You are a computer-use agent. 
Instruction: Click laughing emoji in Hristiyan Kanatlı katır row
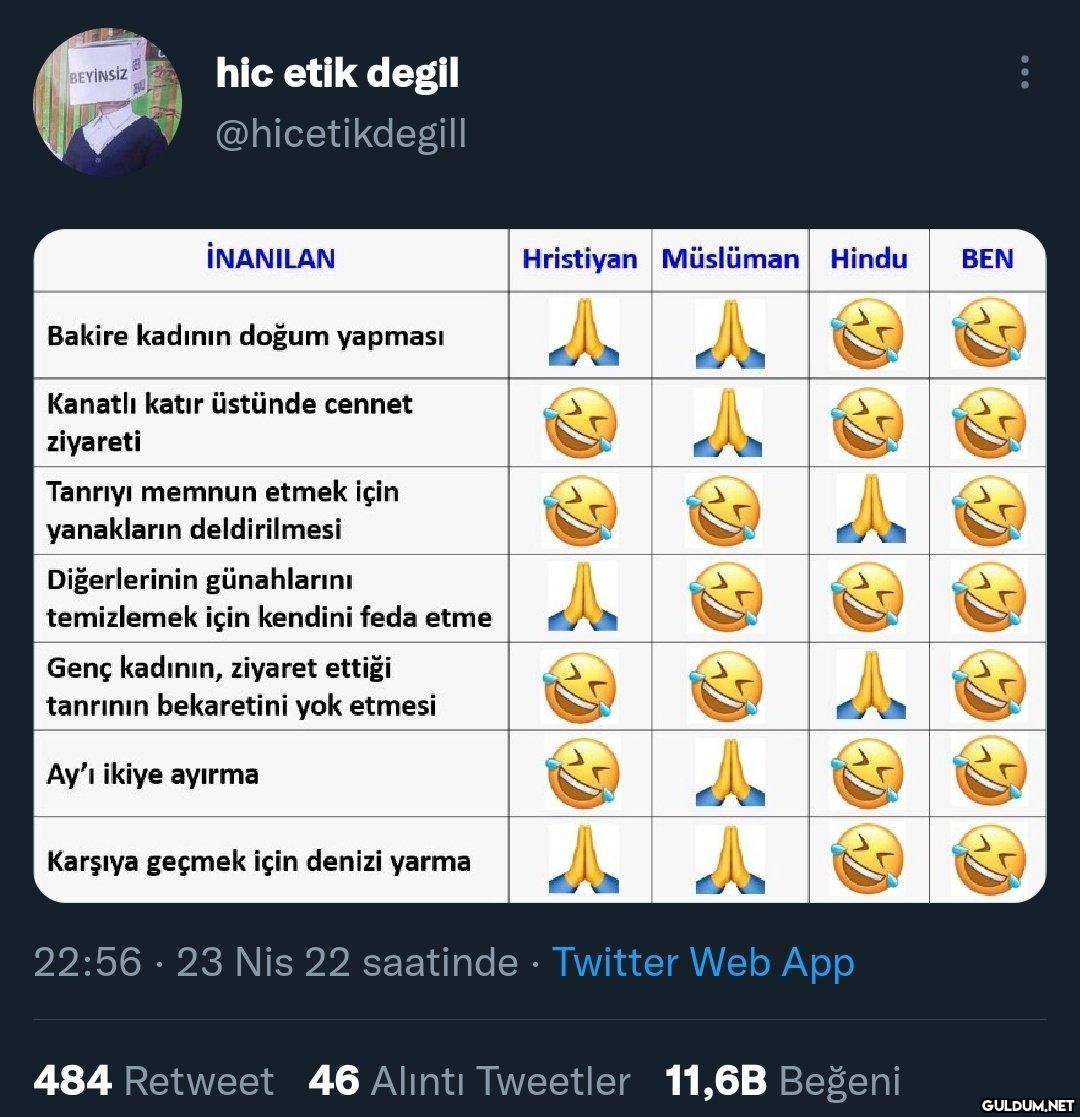pyautogui.click(x=580, y=421)
